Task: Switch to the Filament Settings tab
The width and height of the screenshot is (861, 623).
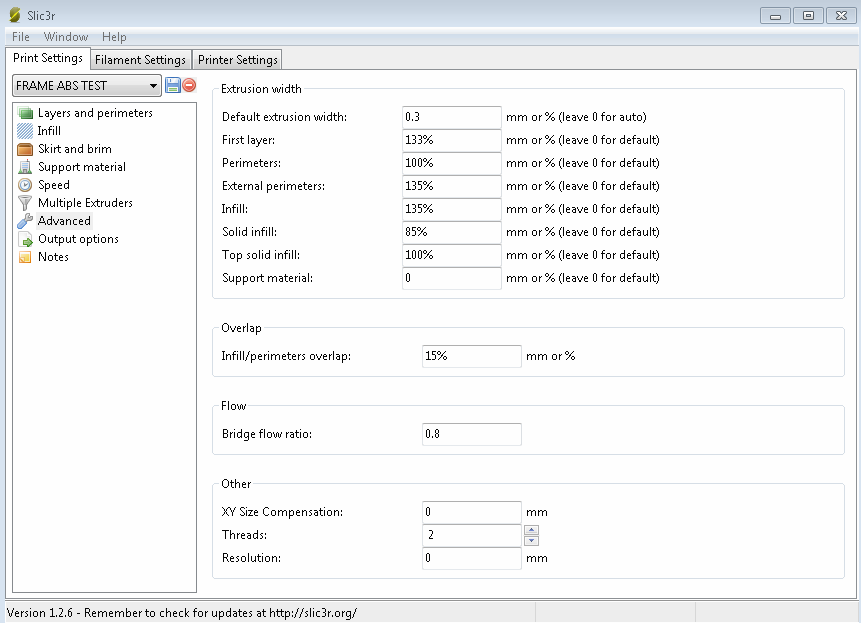Action: (140, 60)
